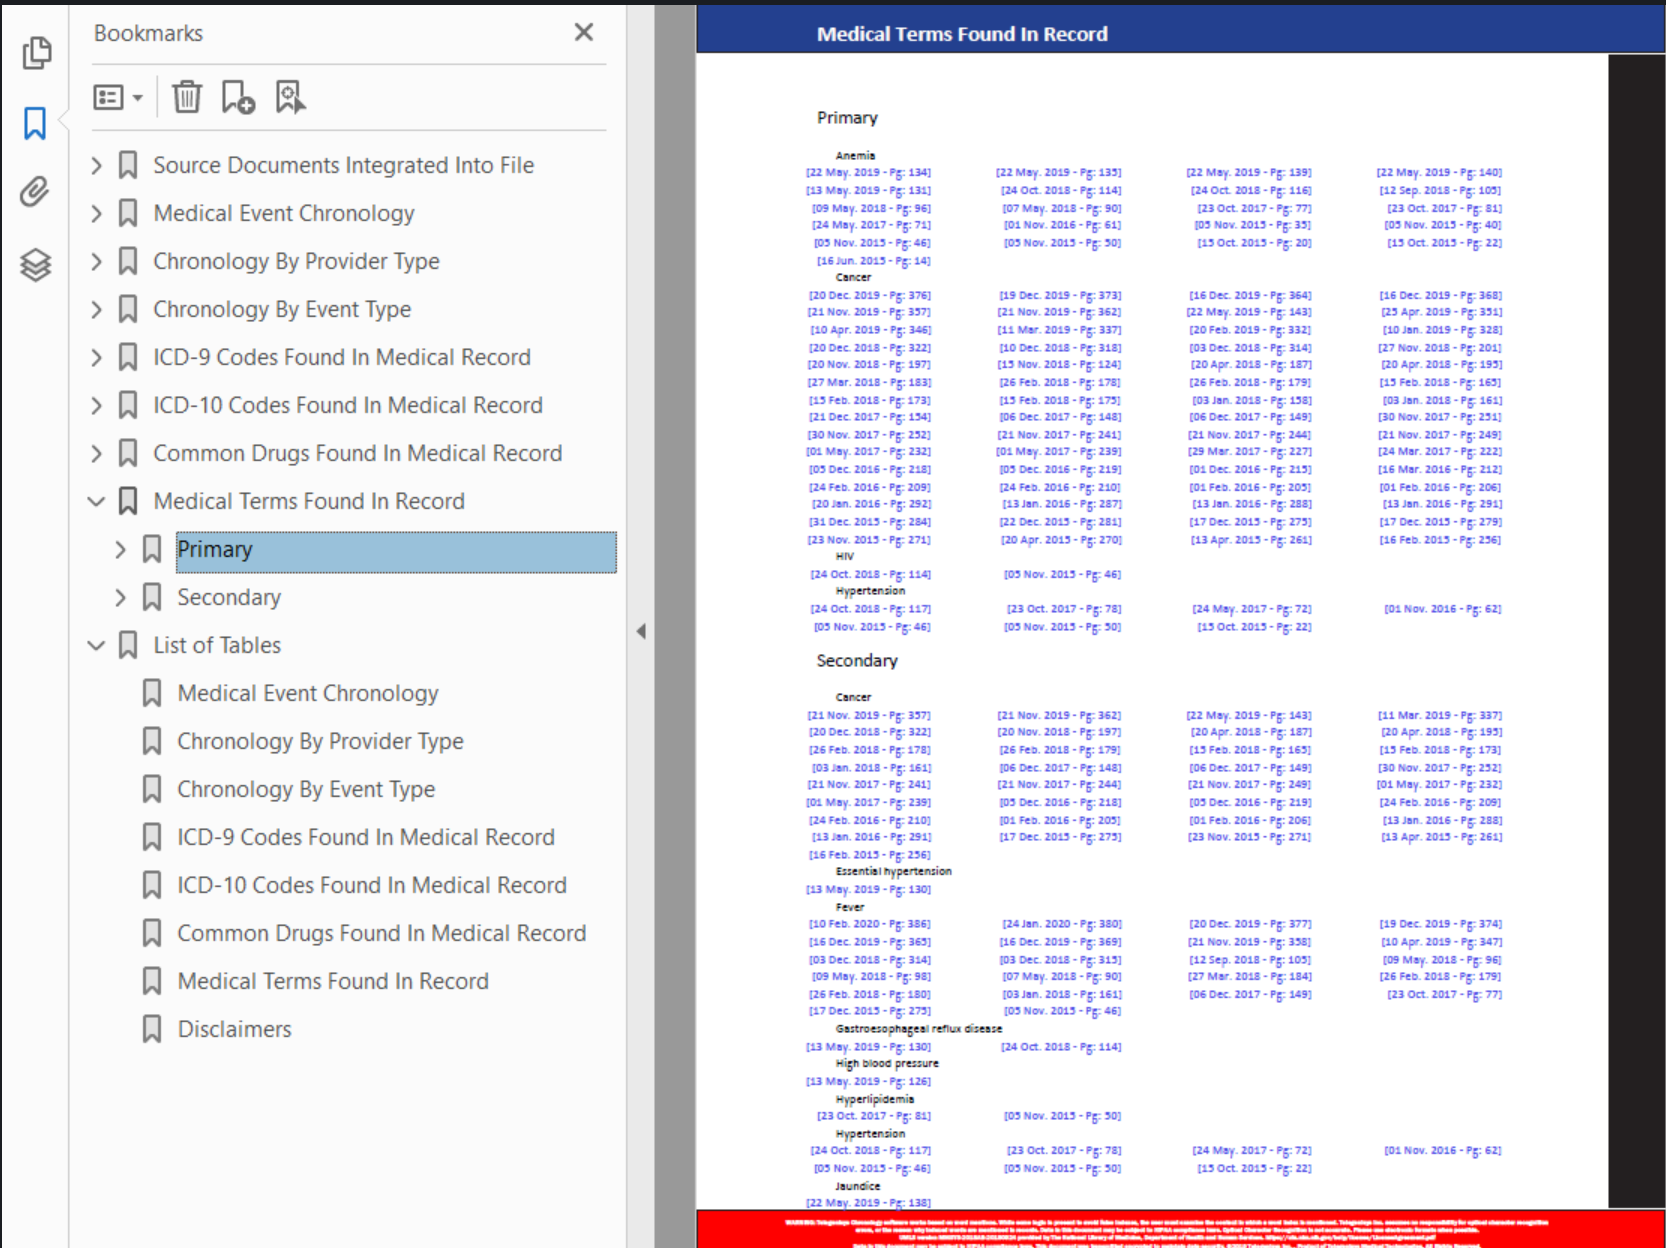Select the Primary bookmark entry
1666x1248 pixels.
click(396, 552)
